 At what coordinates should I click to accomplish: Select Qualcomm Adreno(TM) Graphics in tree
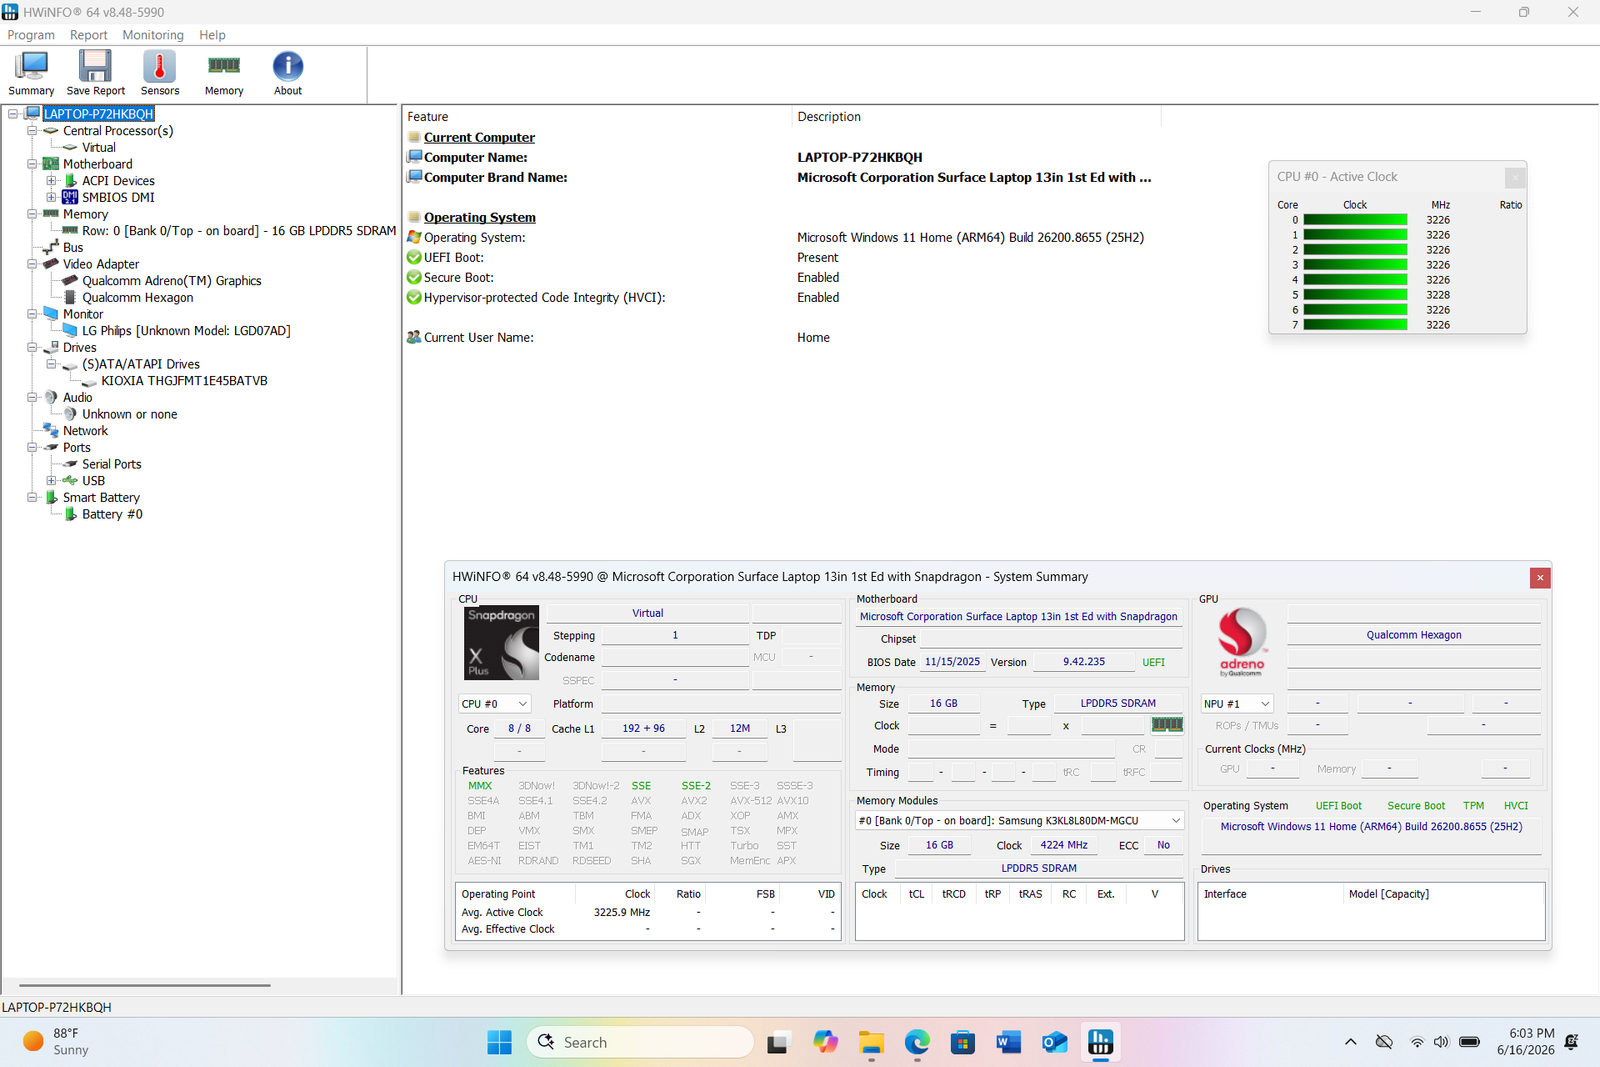172,281
